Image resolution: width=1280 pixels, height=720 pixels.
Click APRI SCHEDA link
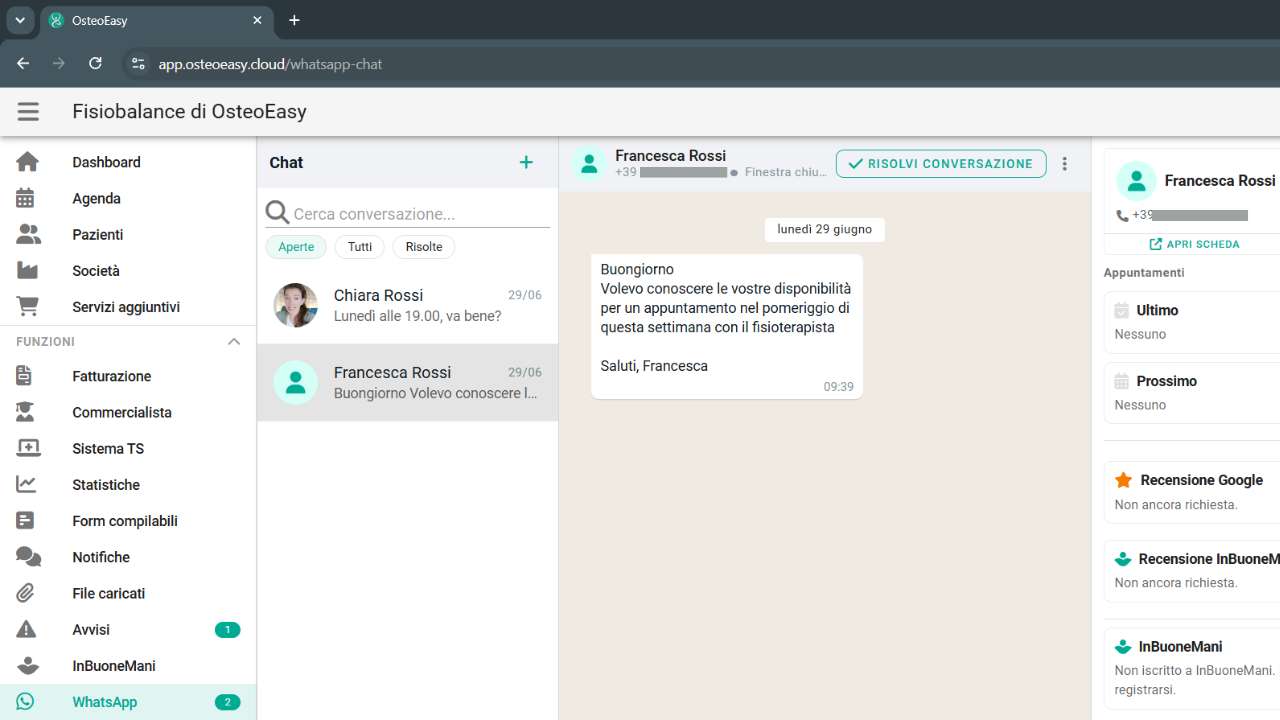[x=1194, y=244]
